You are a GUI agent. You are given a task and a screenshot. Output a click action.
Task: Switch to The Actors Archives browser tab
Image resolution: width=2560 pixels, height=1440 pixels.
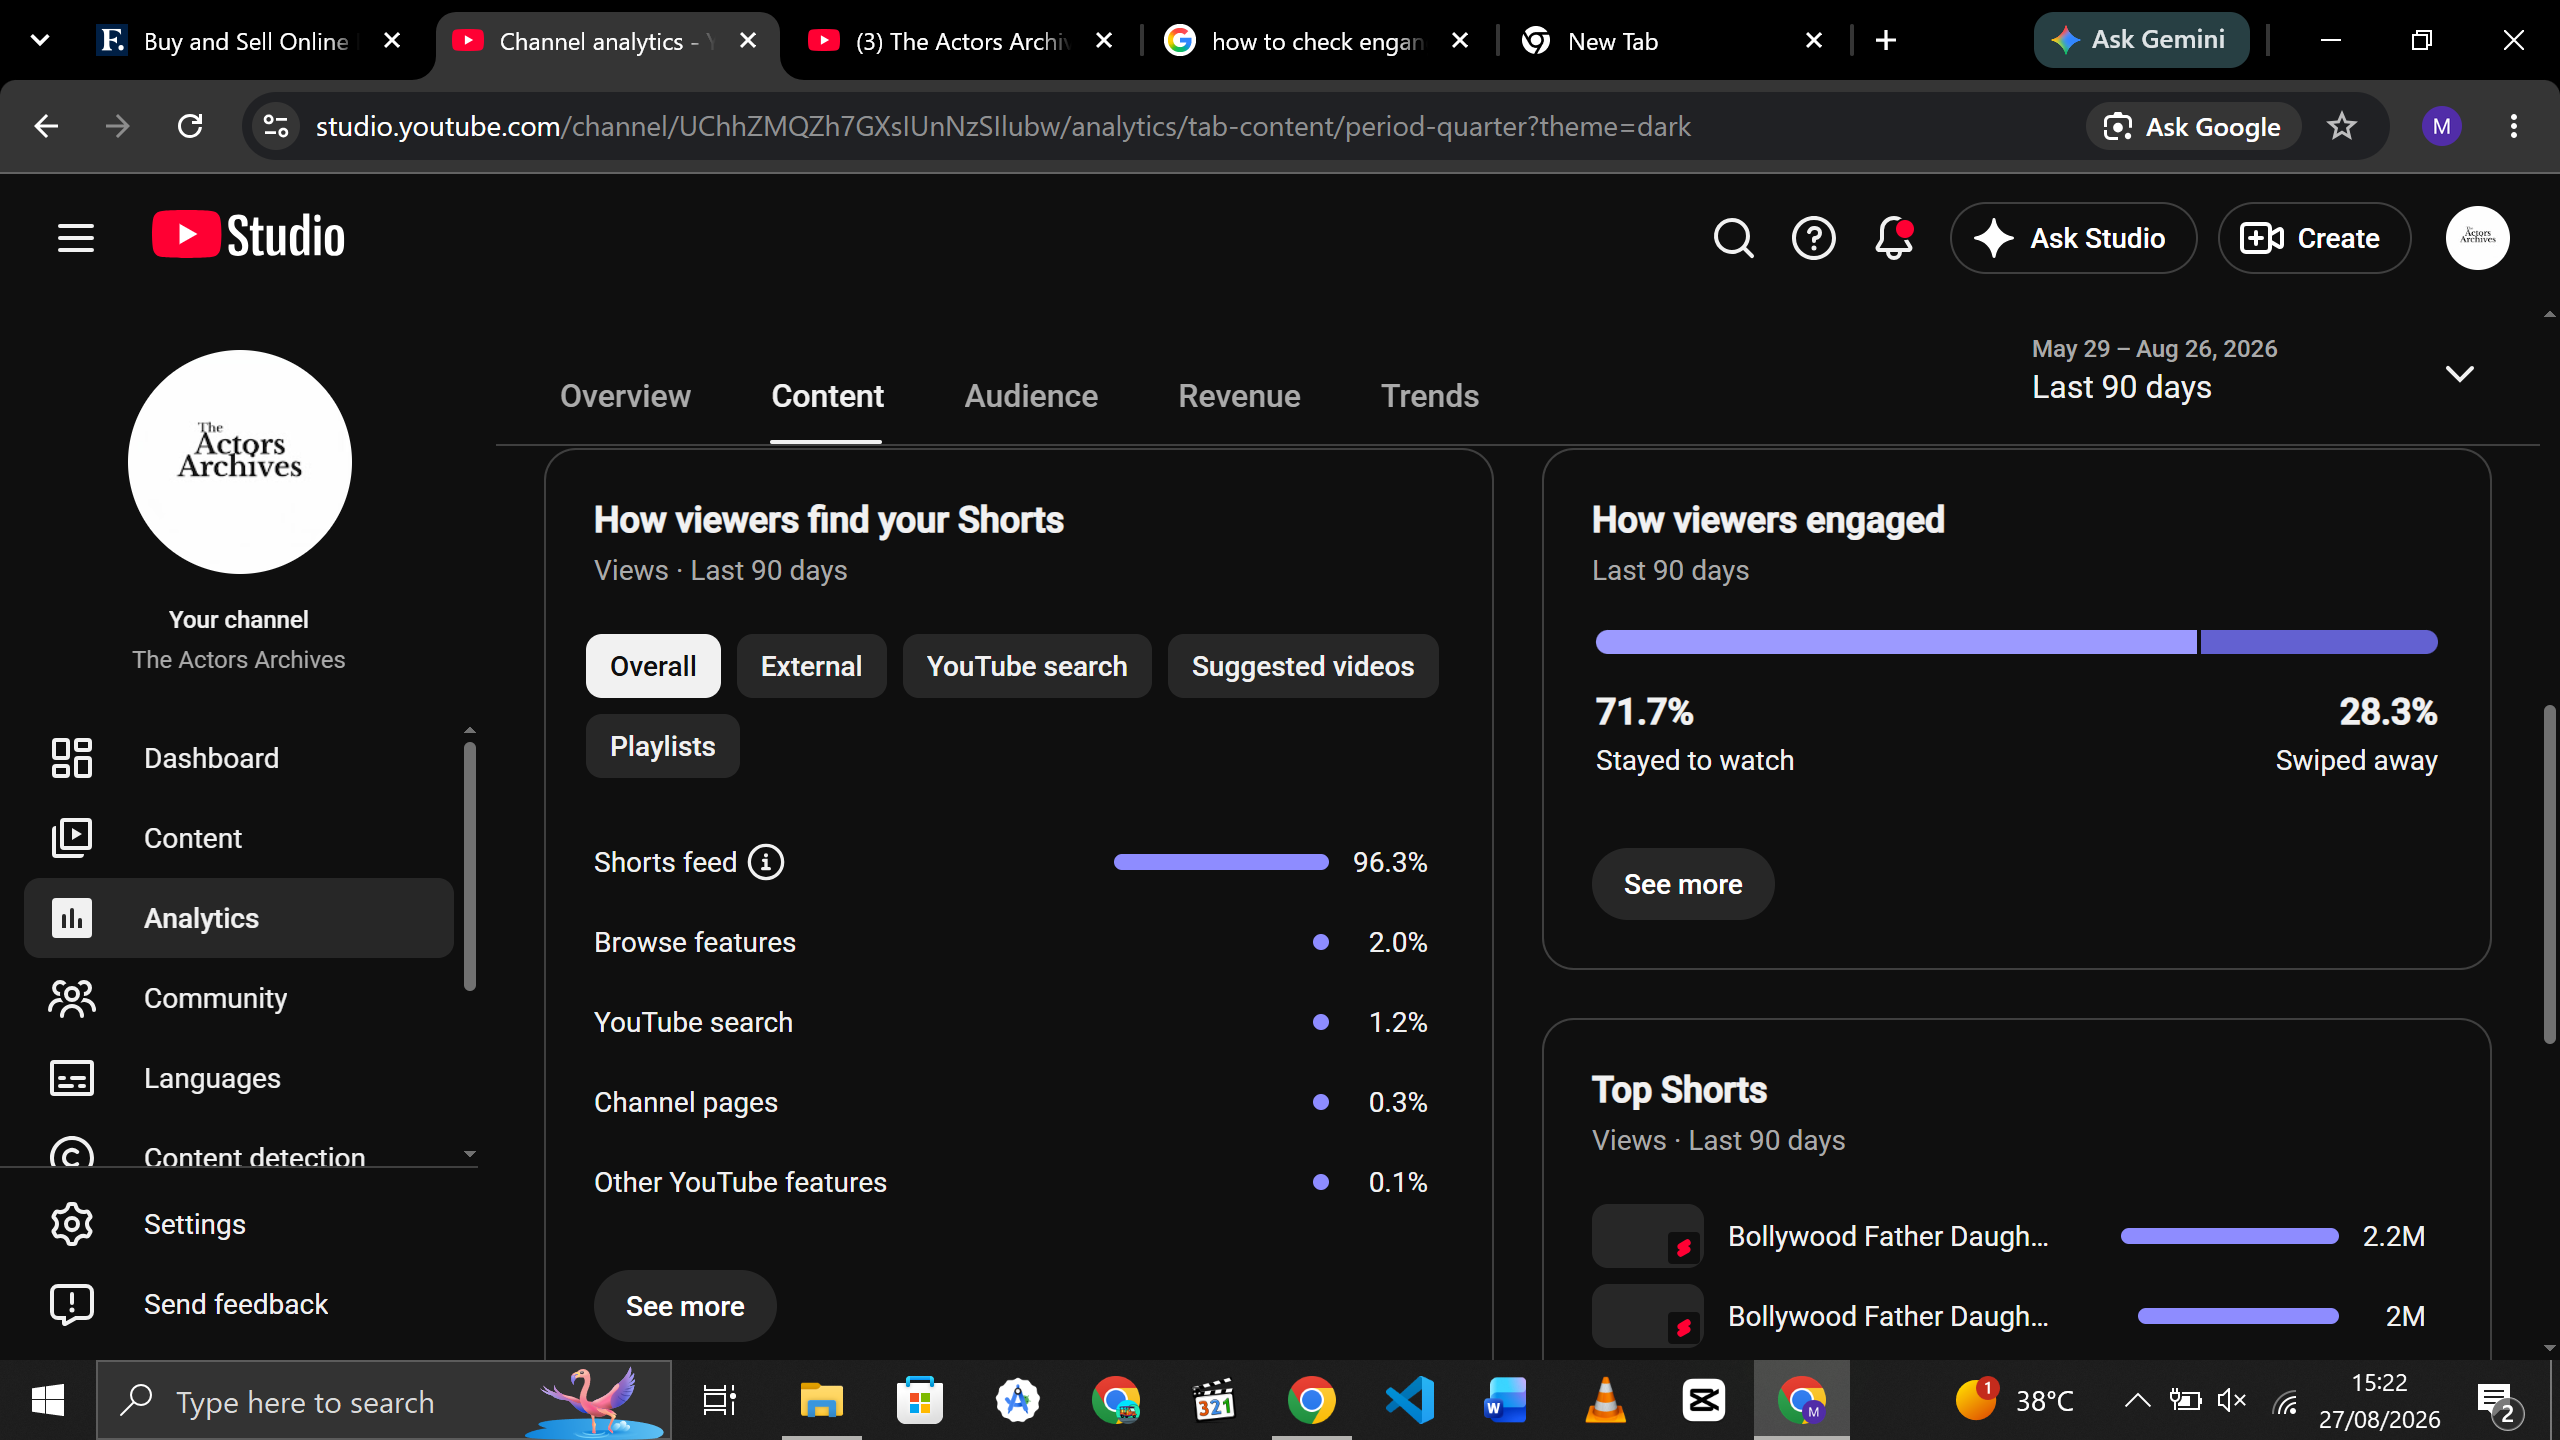click(x=962, y=42)
